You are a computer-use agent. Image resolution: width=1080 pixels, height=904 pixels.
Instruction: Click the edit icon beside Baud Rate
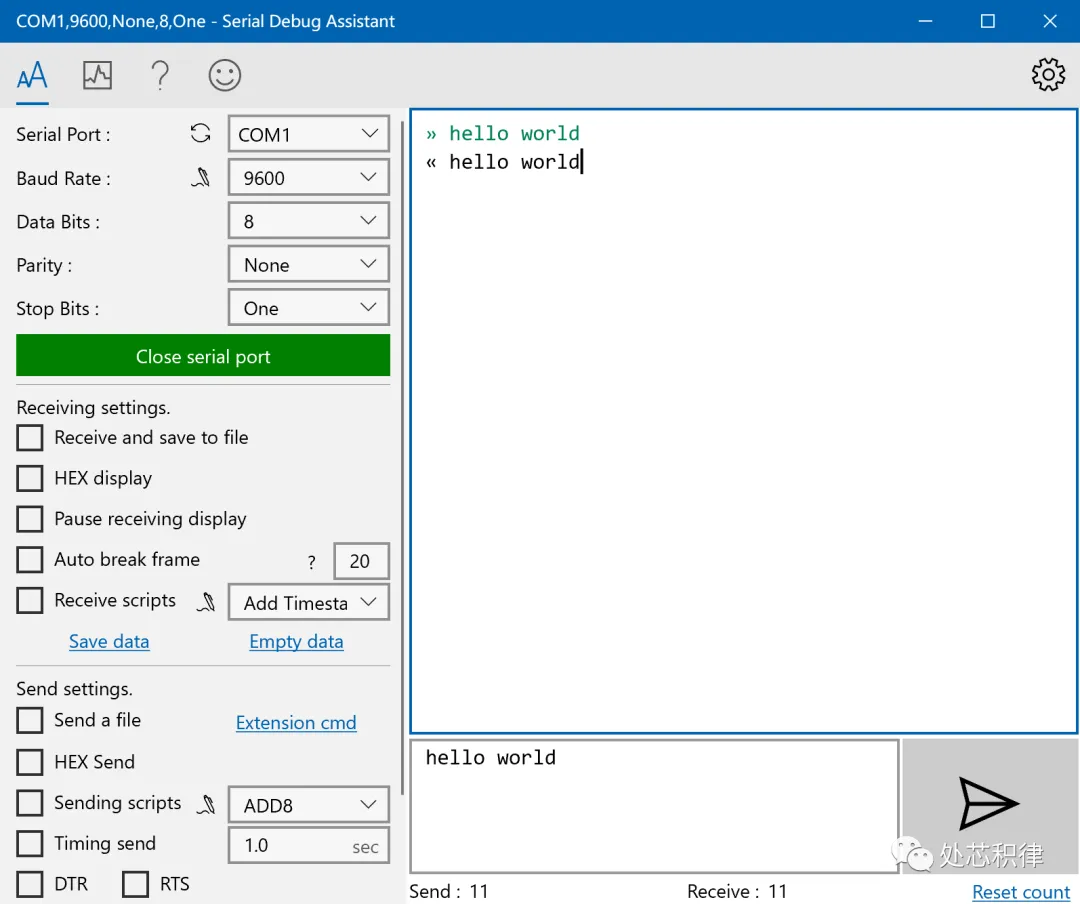(x=203, y=178)
